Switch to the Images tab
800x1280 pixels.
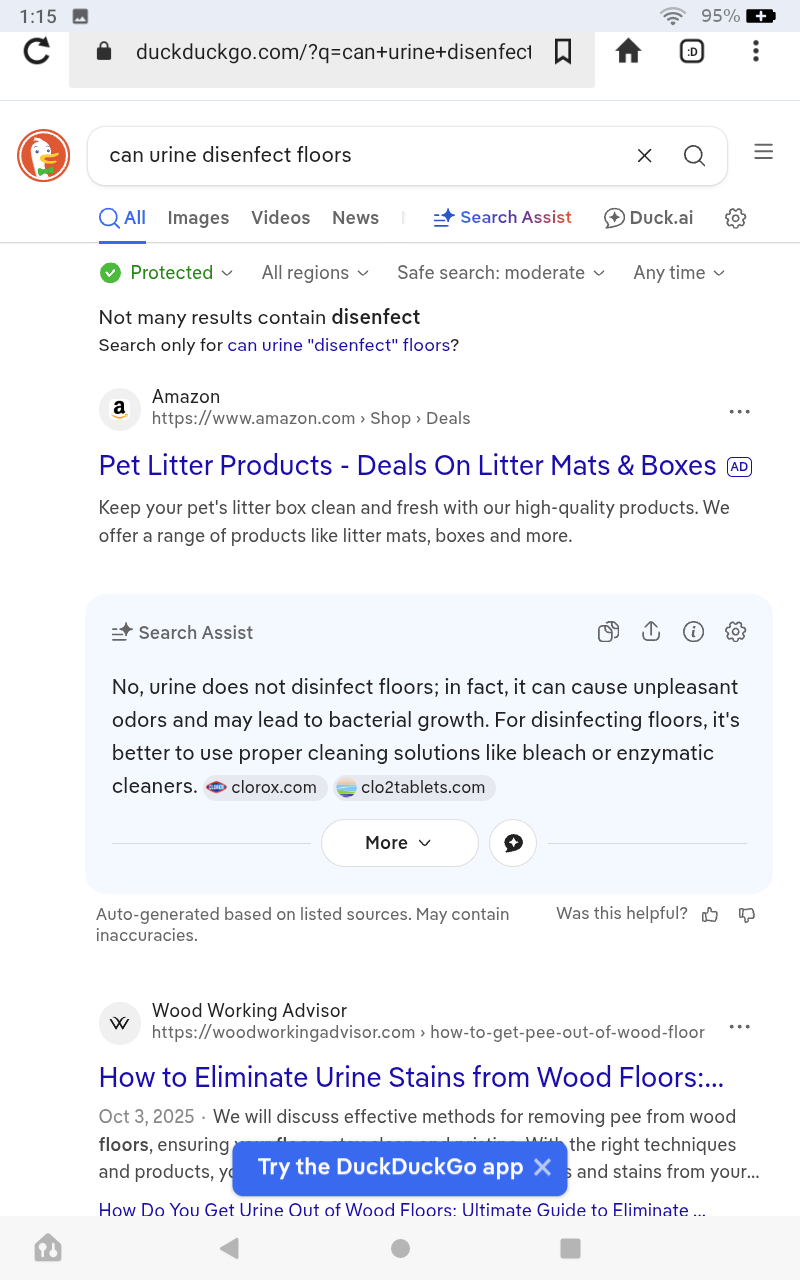coord(198,218)
